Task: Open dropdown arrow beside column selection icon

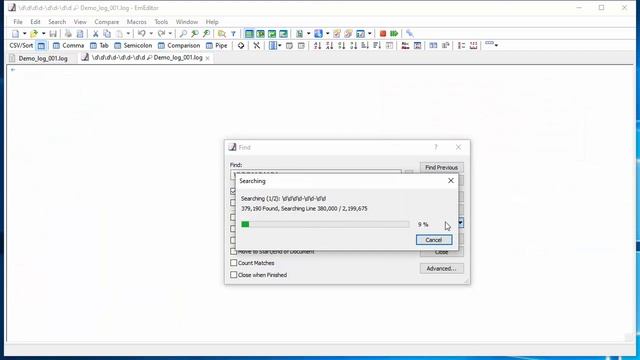Action: coord(280,45)
